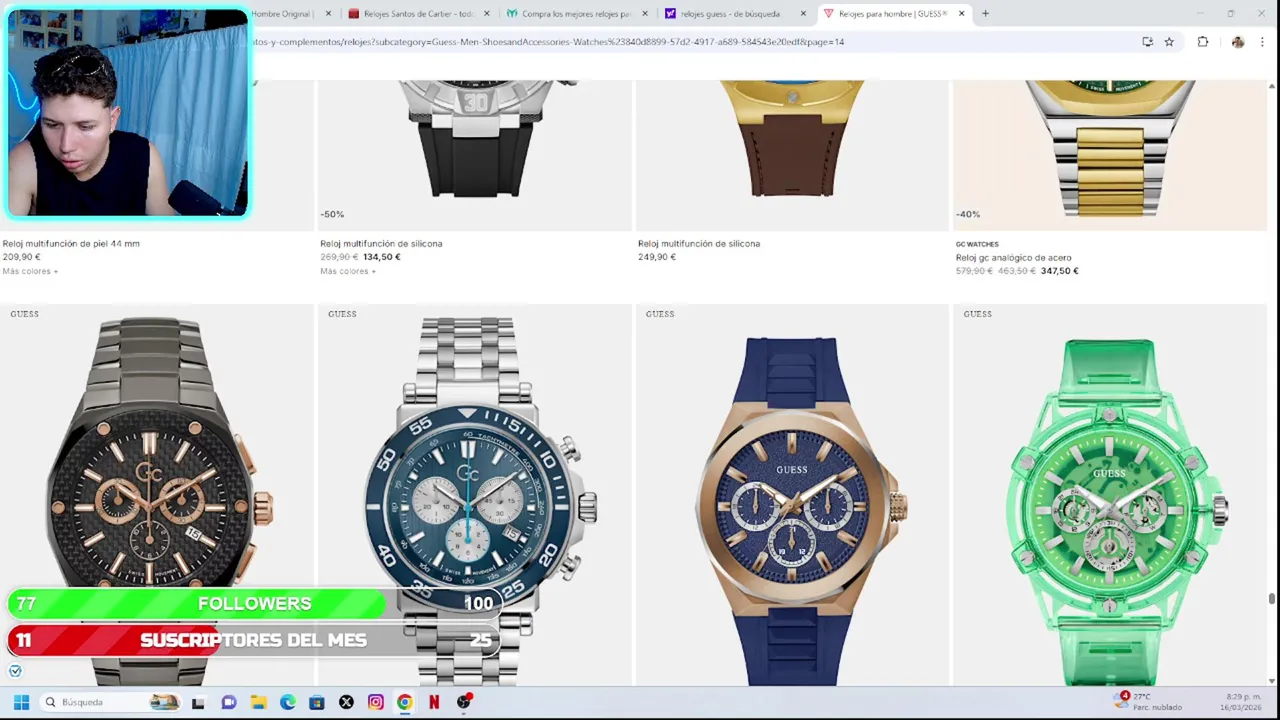Image resolution: width=1280 pixels, height=720 pixels.
Task: Close the Compra los mejores relojes tab
Action: click(645, 14)
